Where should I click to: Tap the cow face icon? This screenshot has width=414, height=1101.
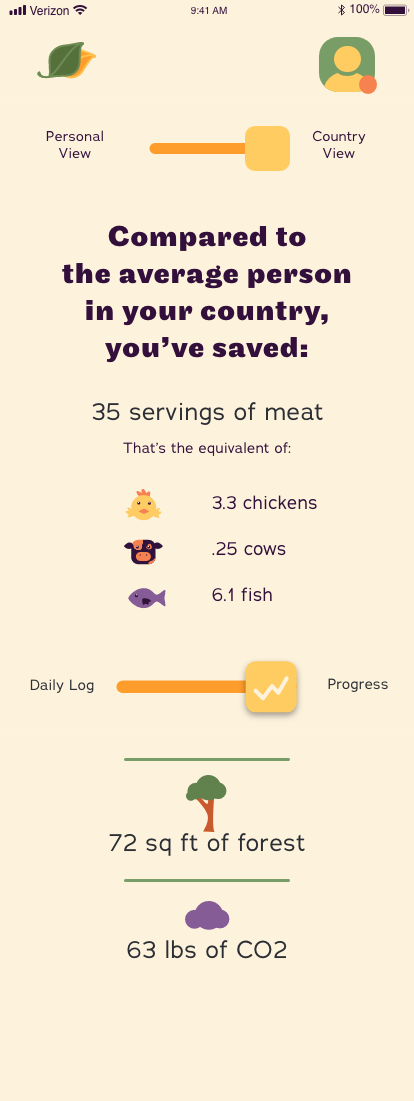[x=143, y=551]
